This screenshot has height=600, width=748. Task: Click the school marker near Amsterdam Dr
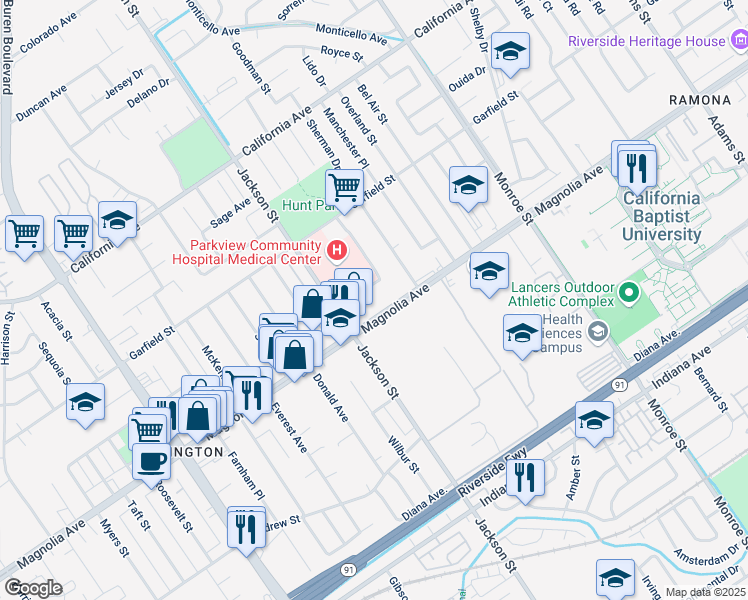[x=615, y=579]
